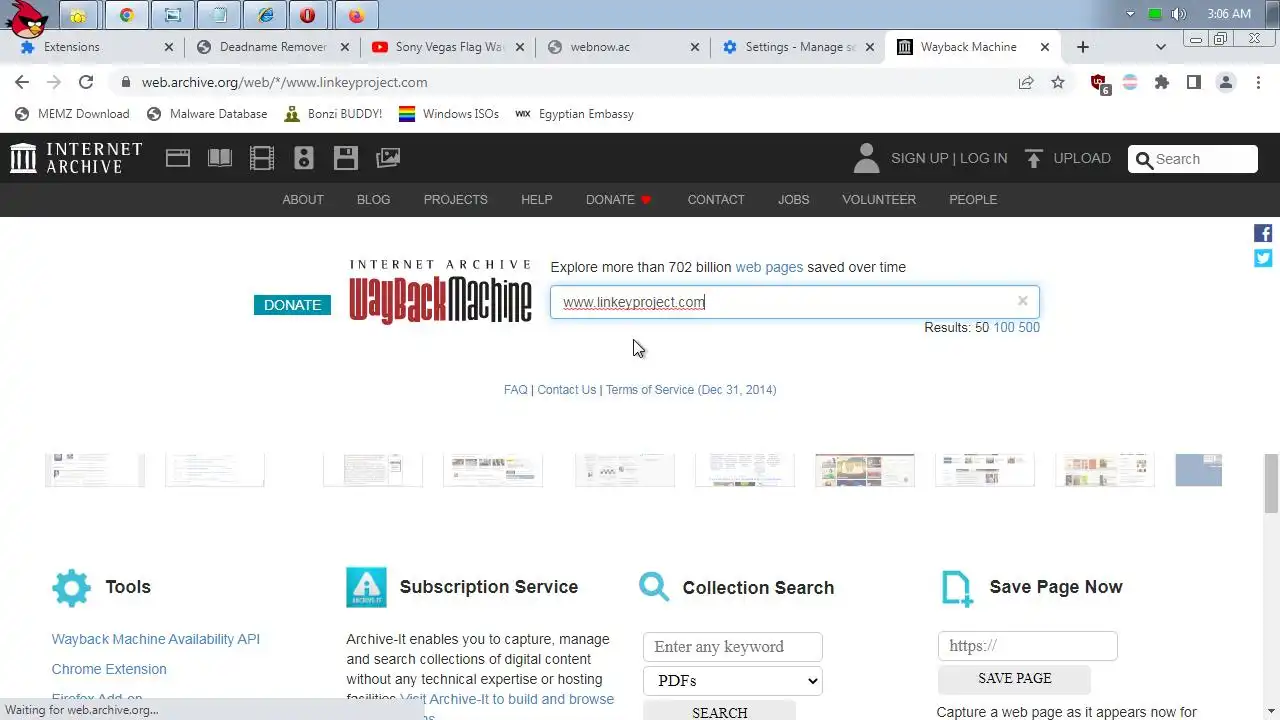Screen dimensions: 1280x720
Task: Click the teal DONATE button
Action: click(x=292, y=305)
